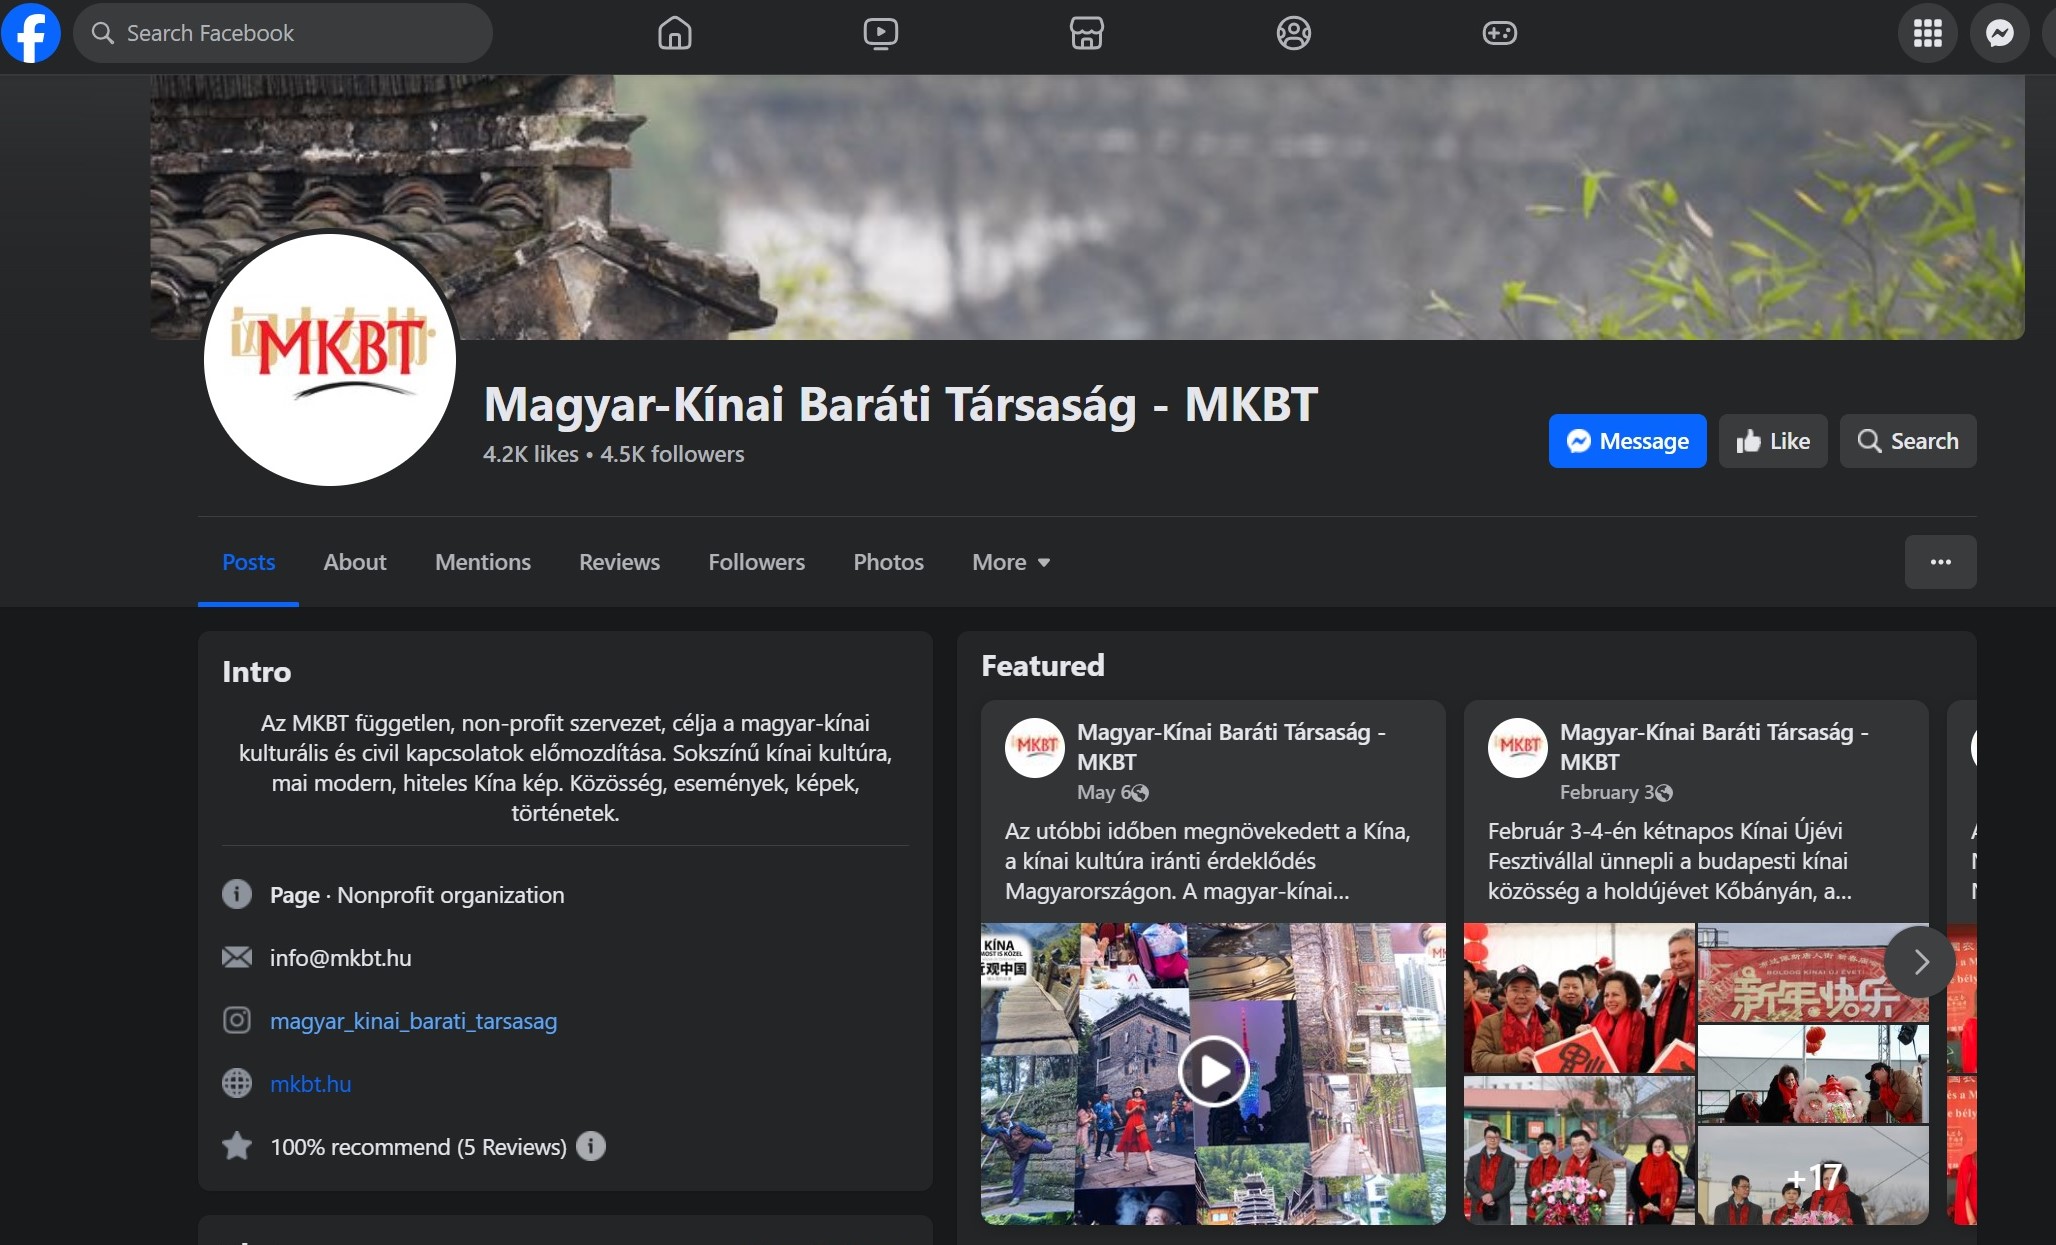
Task: Expand the More tab dropdown
Action: 1011,562
